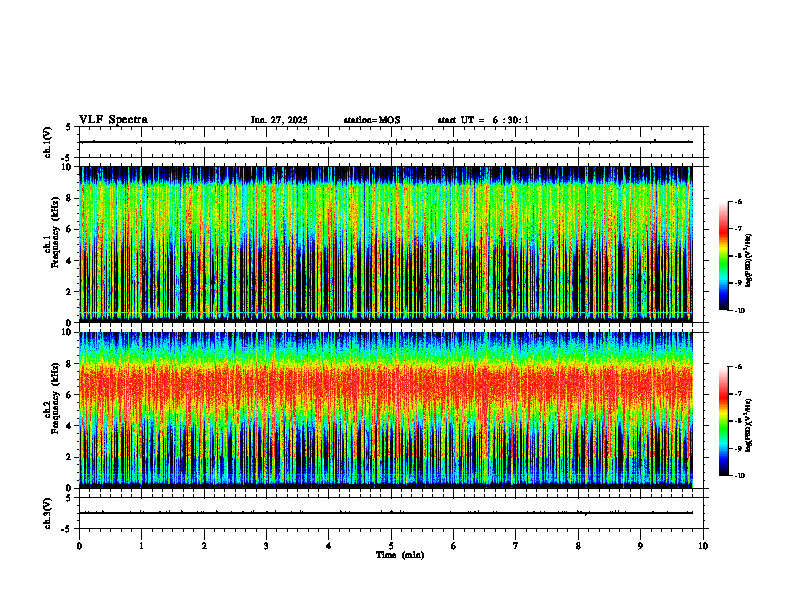
Task: Click the '8' kHz tick on ch.2 frequency axis
Action: [x=69, y=364]
